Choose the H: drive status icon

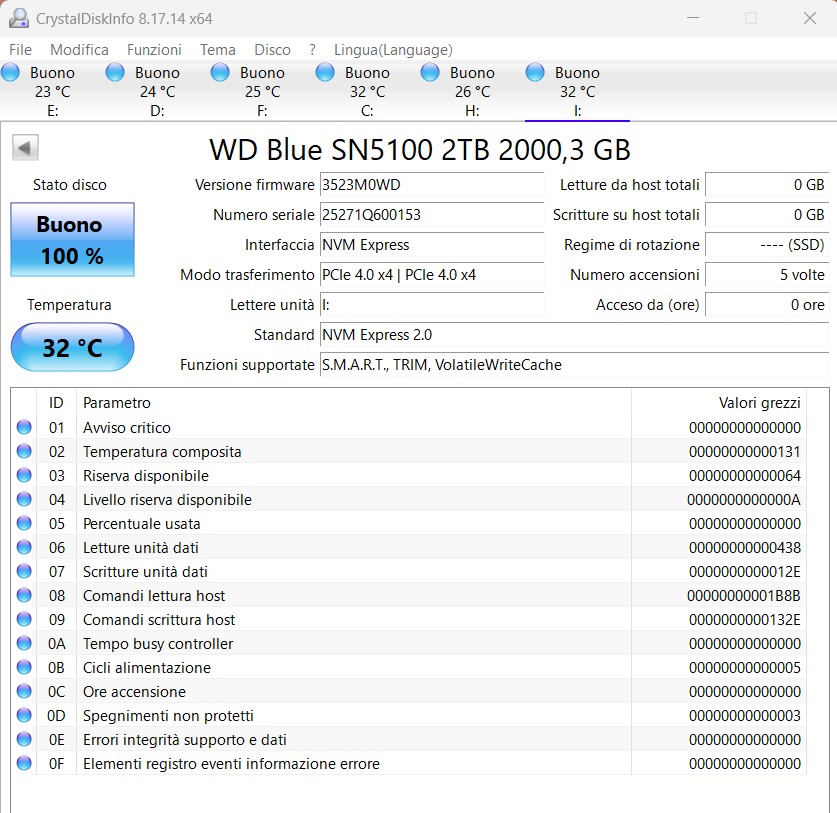[430, 72]
